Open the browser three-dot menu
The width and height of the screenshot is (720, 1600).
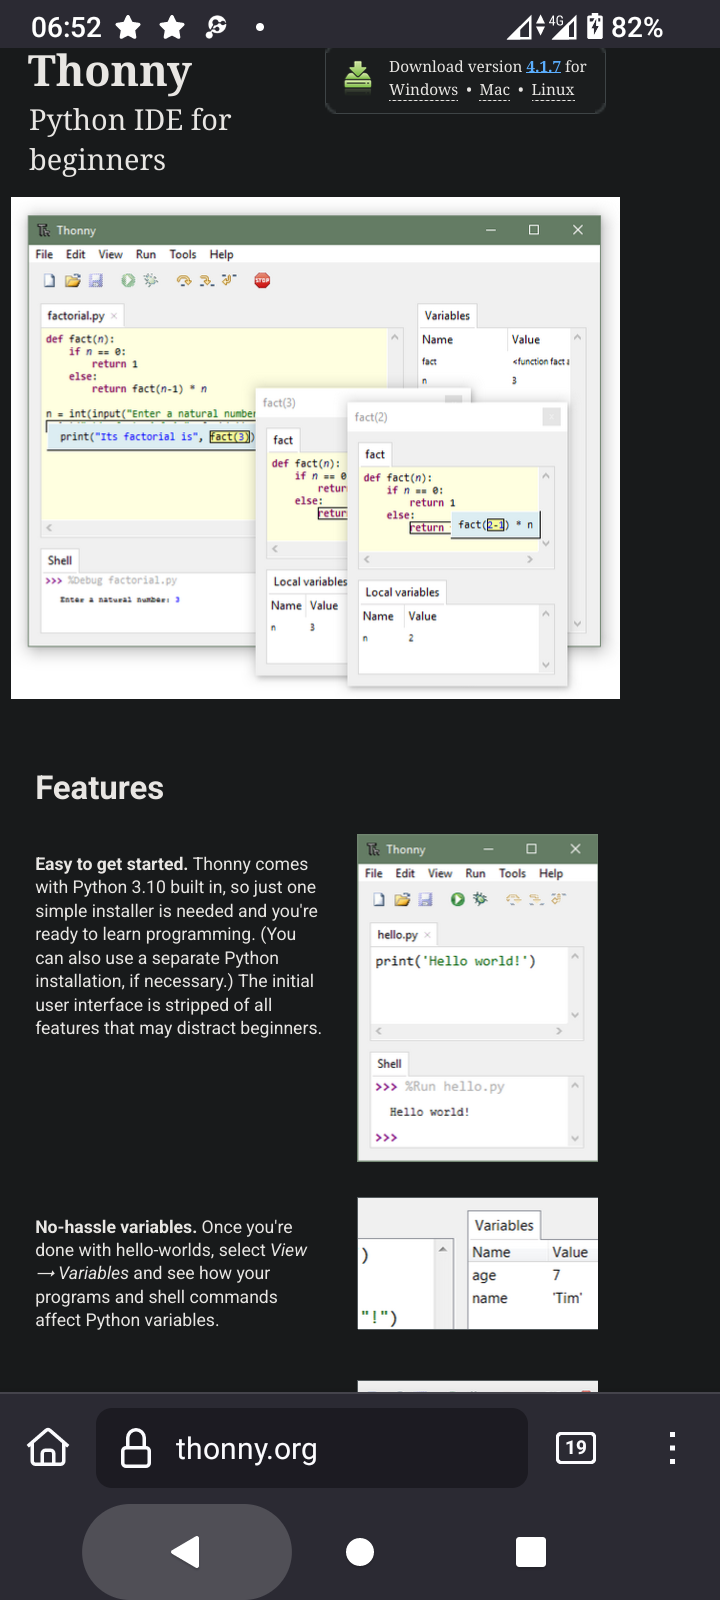672,1448
